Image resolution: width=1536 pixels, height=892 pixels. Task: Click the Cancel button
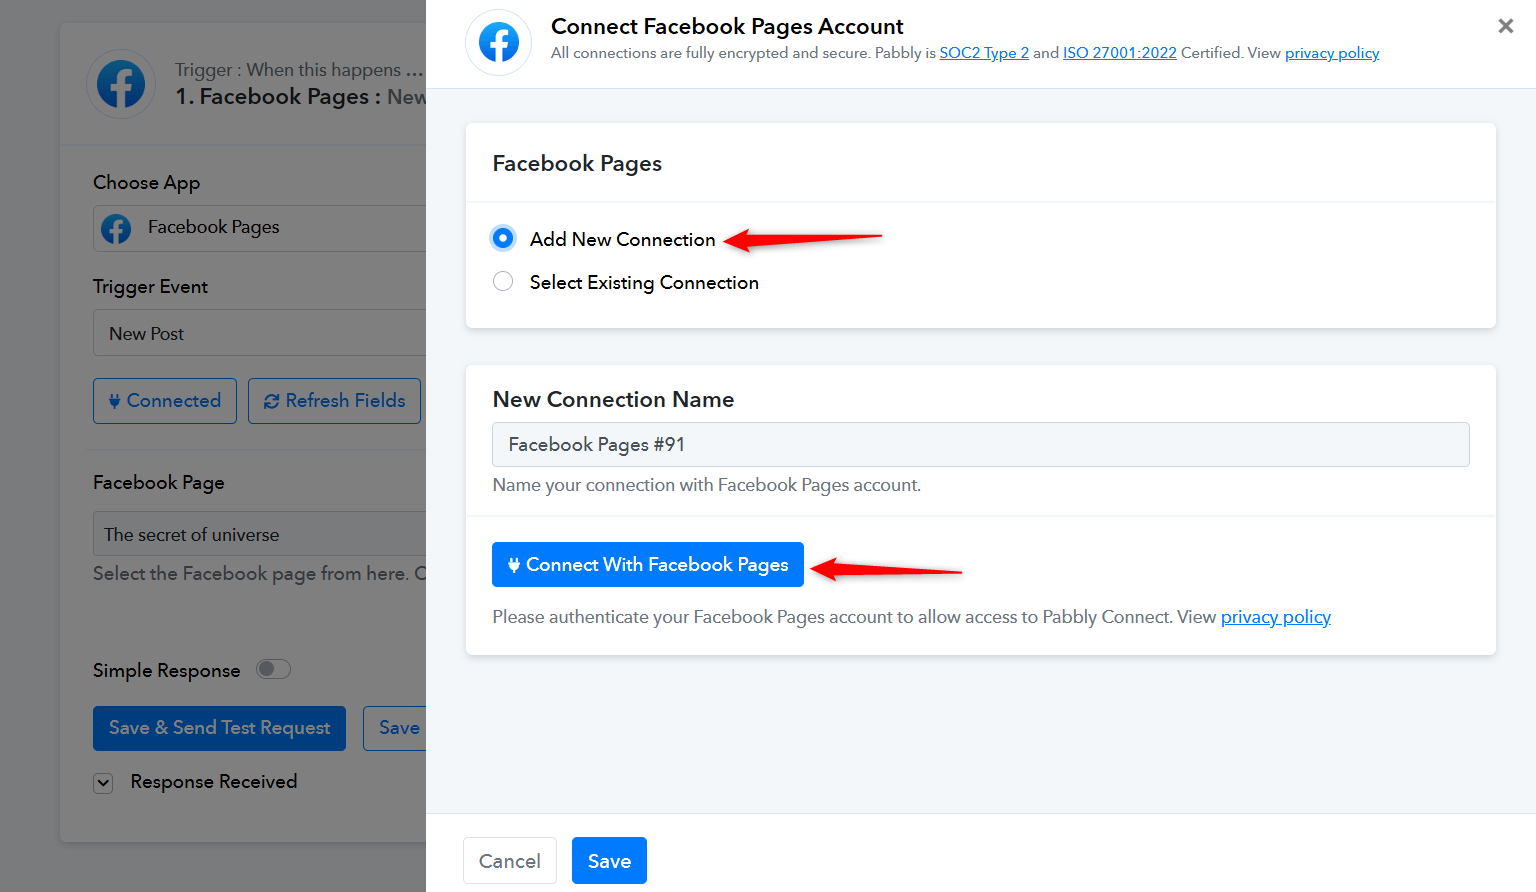[510, 861]
